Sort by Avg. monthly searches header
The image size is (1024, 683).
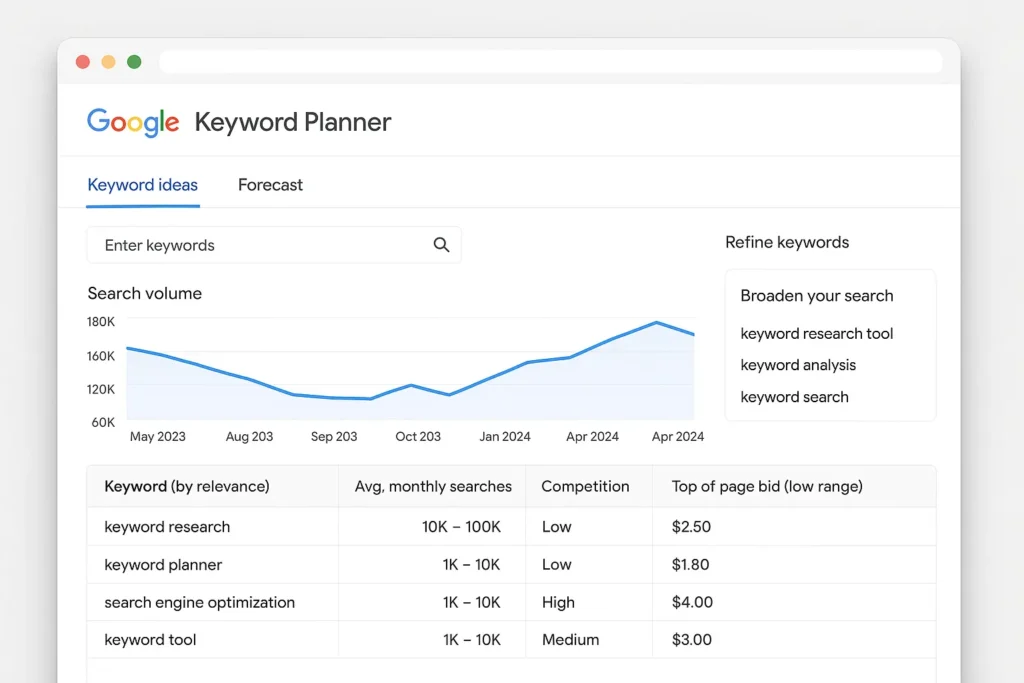tap(433, 486)
